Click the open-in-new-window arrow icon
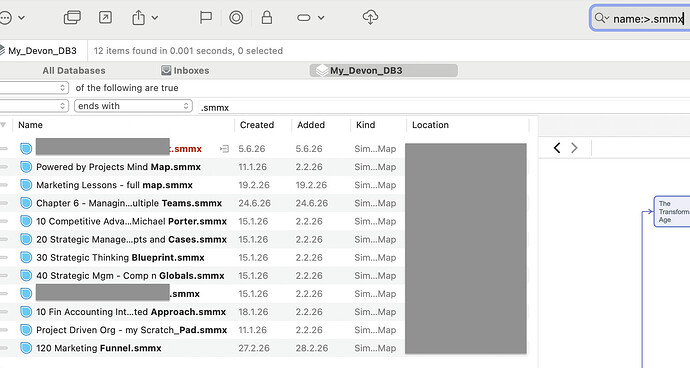The image size is (690, 368). coord(105,18)
